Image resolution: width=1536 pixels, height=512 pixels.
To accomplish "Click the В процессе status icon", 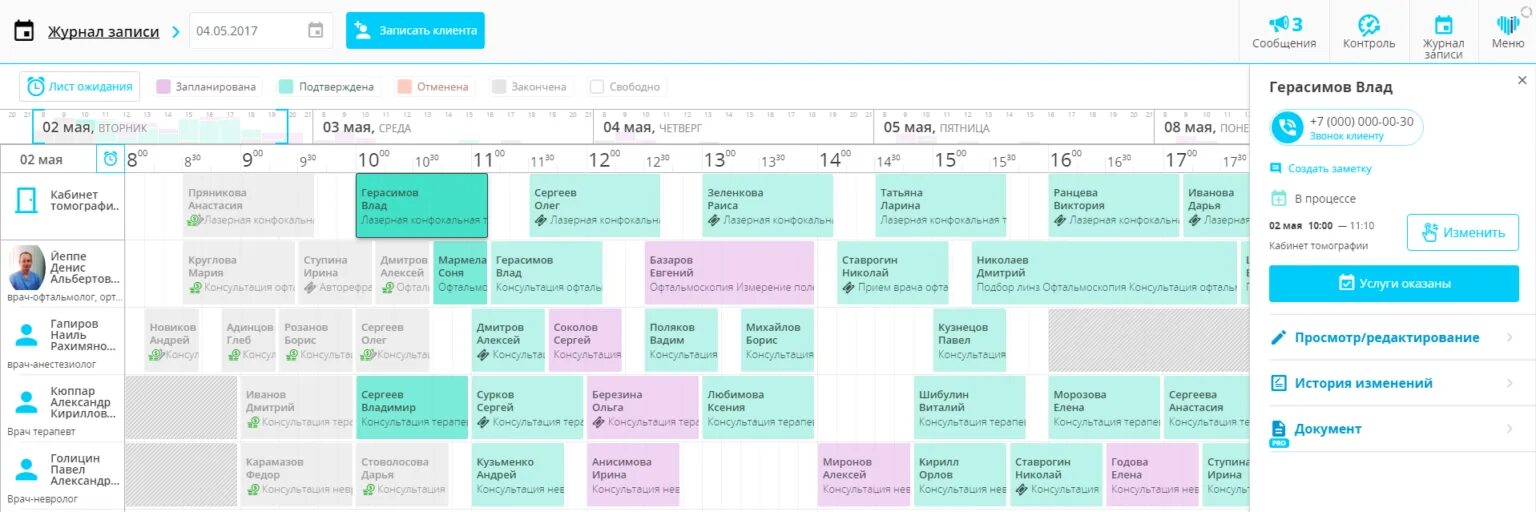I will (x=1278, y=199).
